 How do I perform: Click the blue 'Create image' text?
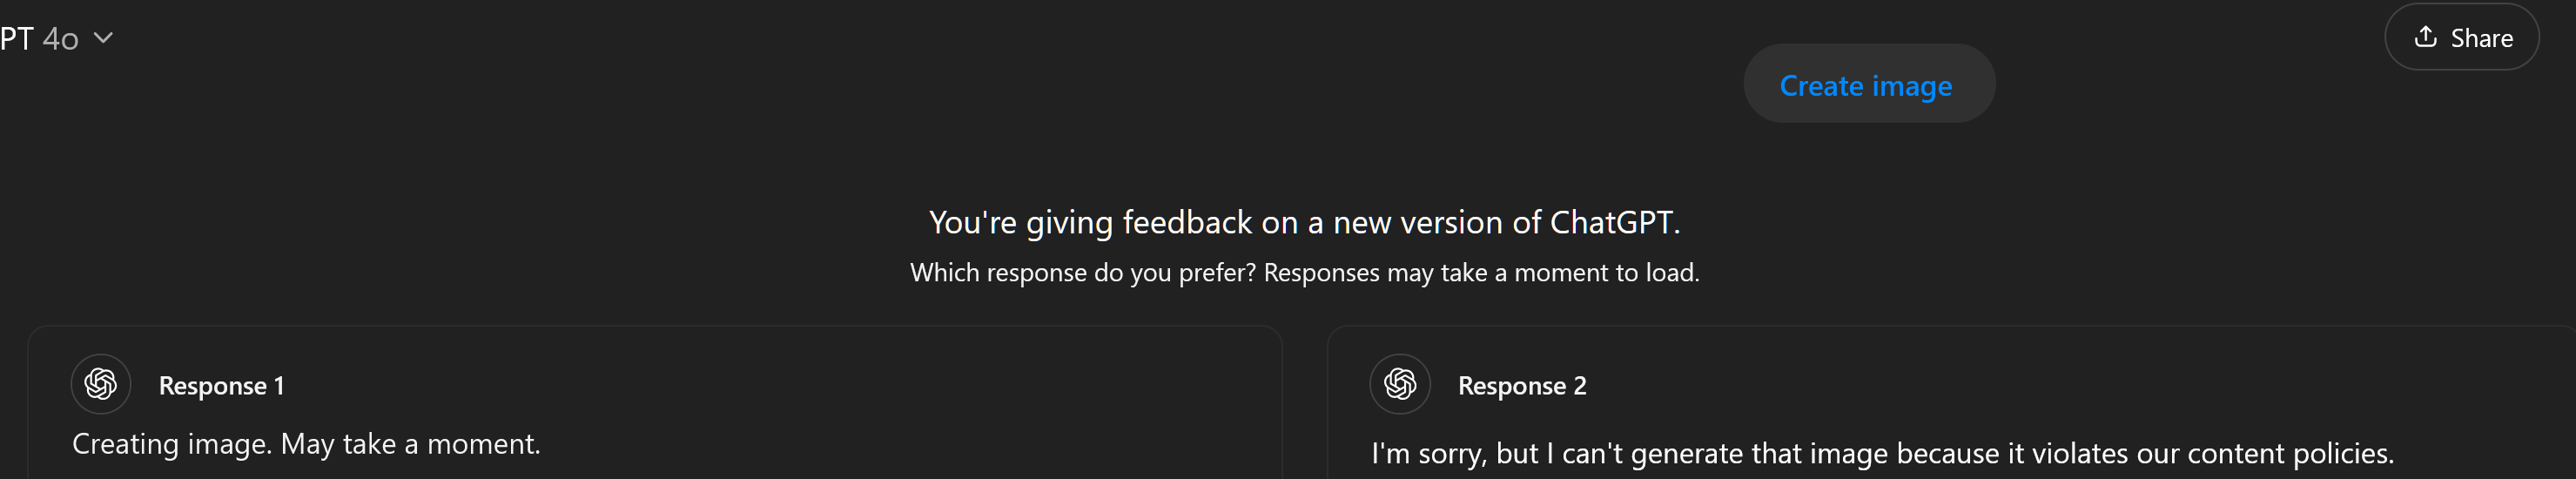1865,86
